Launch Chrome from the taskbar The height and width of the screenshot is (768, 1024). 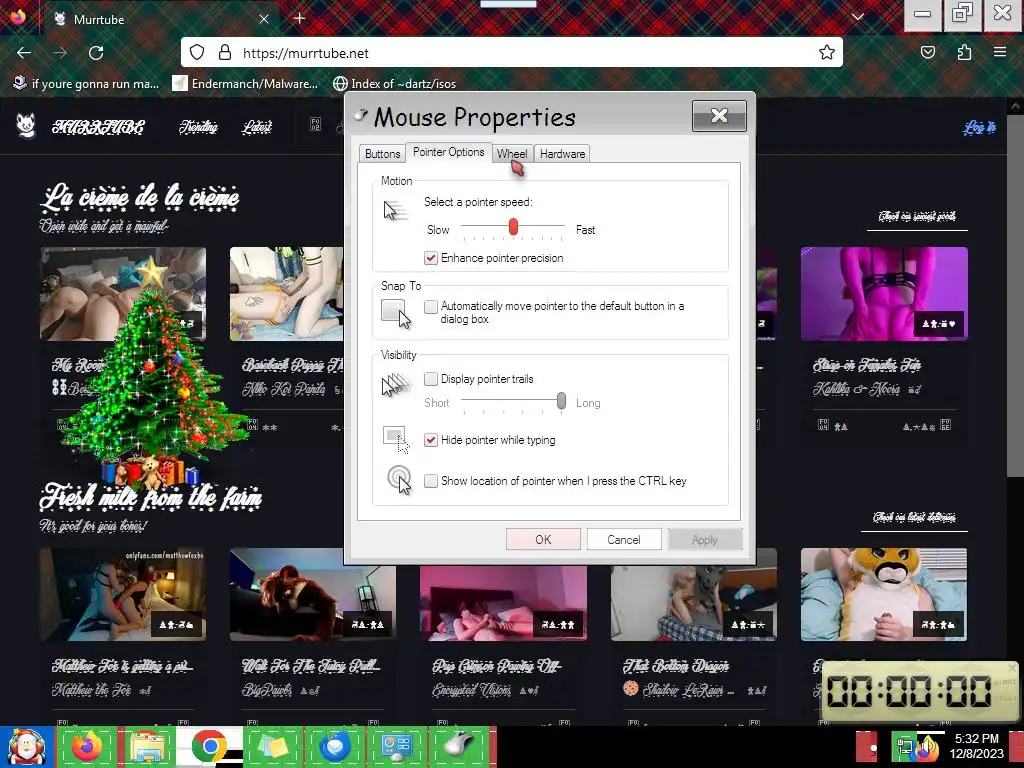(209, 747)
